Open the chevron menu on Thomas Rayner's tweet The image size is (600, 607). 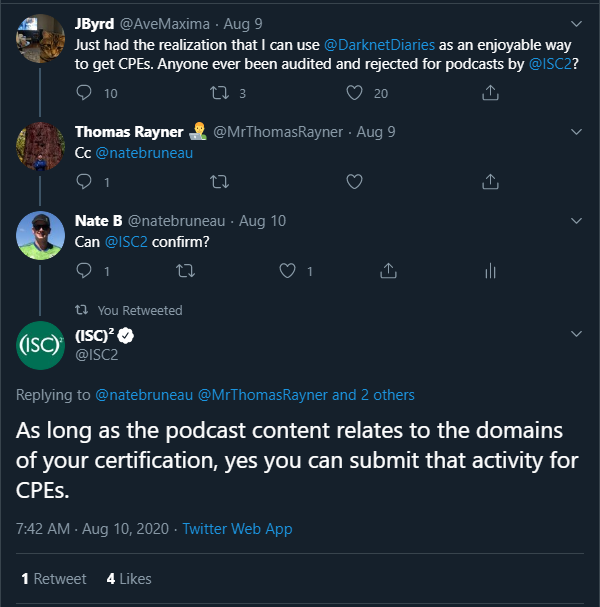click(576, 132)
